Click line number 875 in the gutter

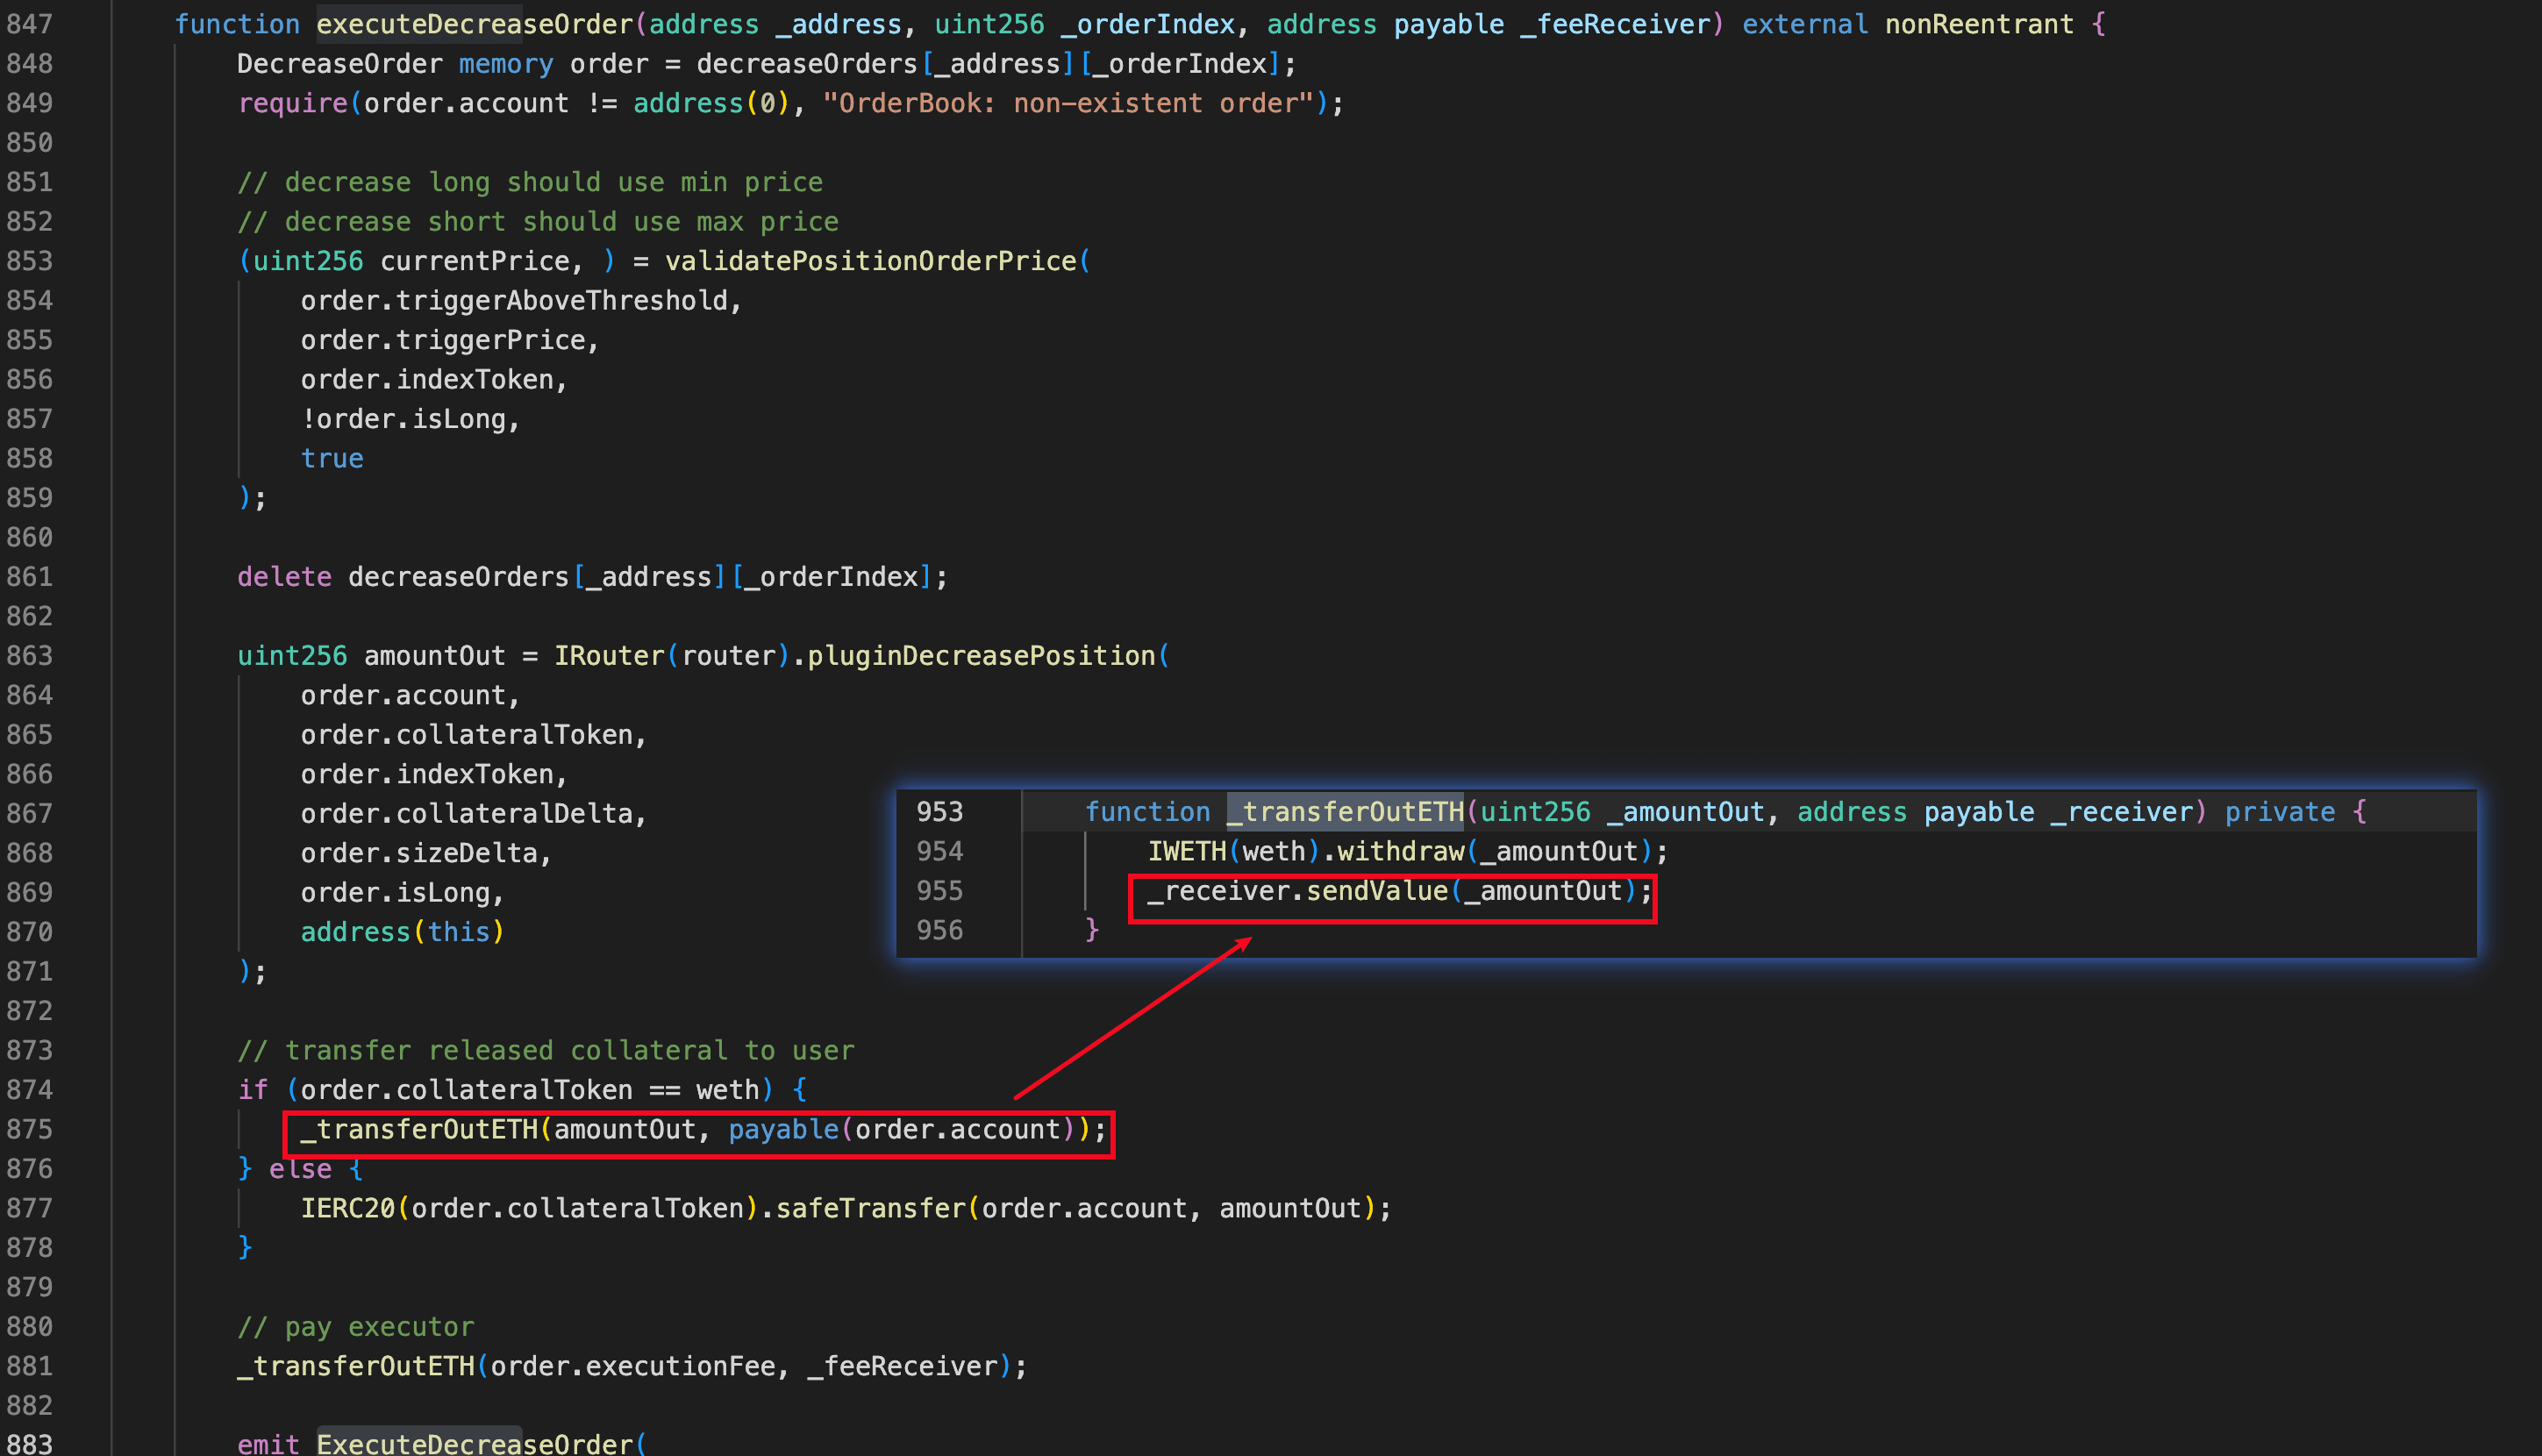click(x=29, y=1130)
